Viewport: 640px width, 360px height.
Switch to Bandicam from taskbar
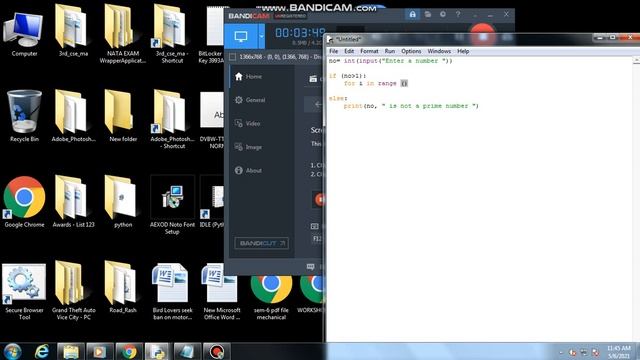tap(216, 351)
